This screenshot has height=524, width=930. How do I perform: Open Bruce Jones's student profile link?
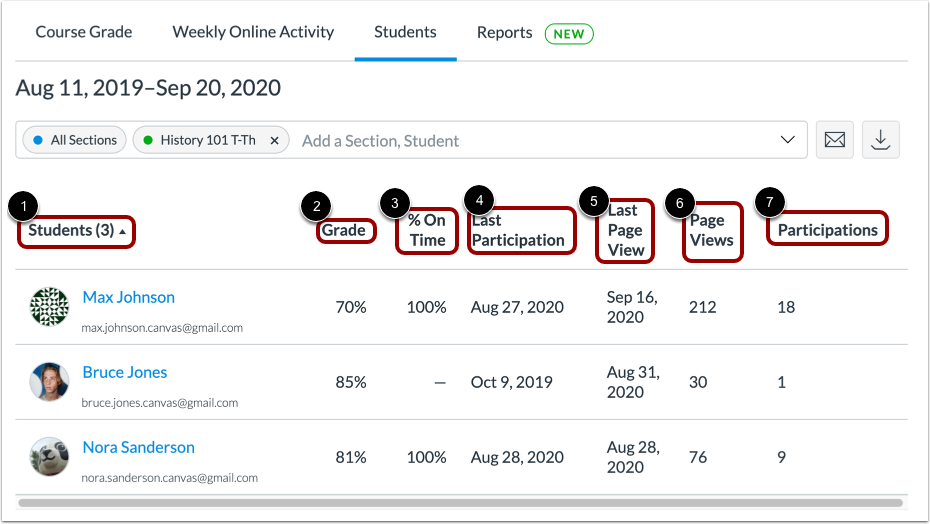125,372
